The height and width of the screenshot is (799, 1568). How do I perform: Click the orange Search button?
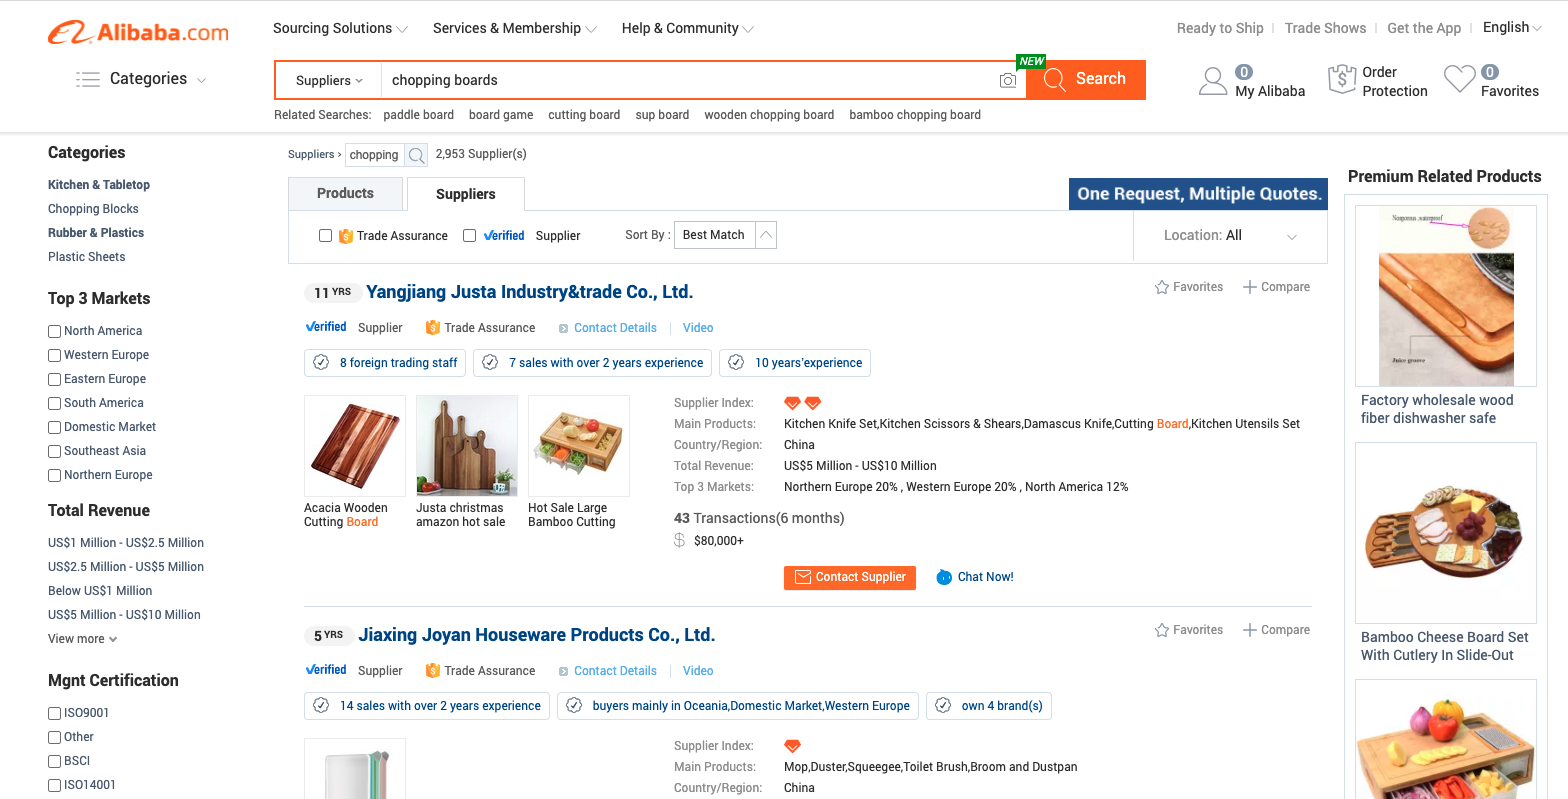point(1086,80)
